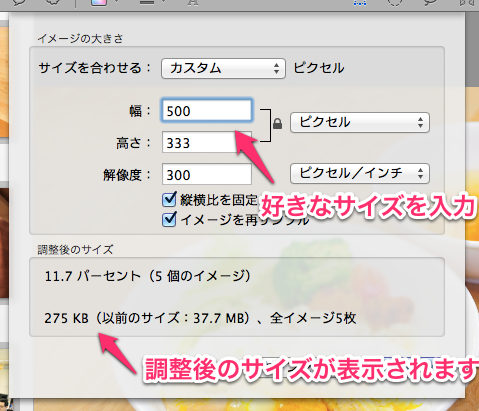Click the ピクセル text right of the カスタム dropdown
The height and width of the screenshot is (411, 479).
click(319, 68)
